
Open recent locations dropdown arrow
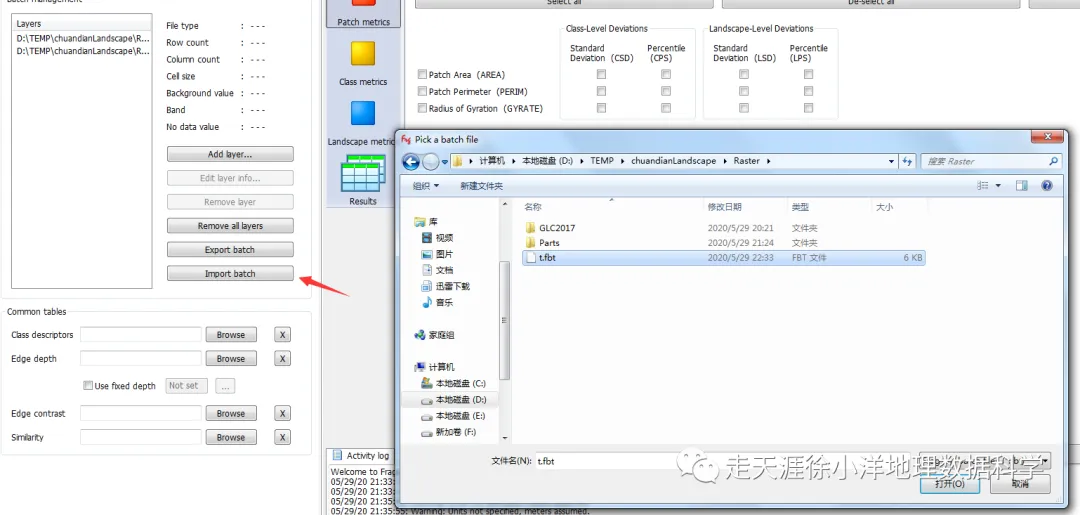445,162
